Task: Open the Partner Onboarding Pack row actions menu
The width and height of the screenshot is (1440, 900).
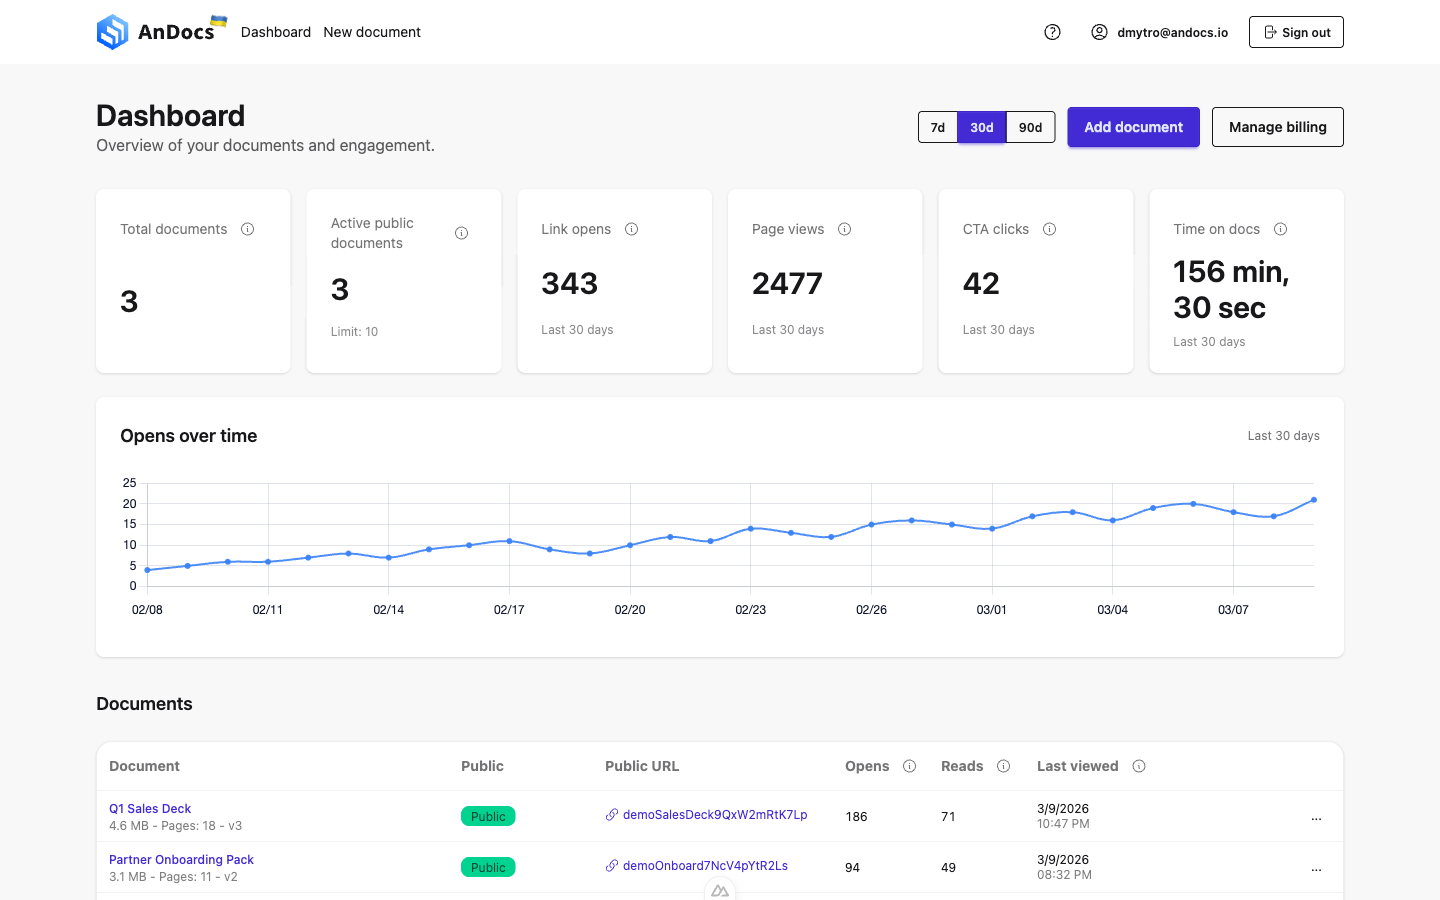Action: tap(1316, 868)
